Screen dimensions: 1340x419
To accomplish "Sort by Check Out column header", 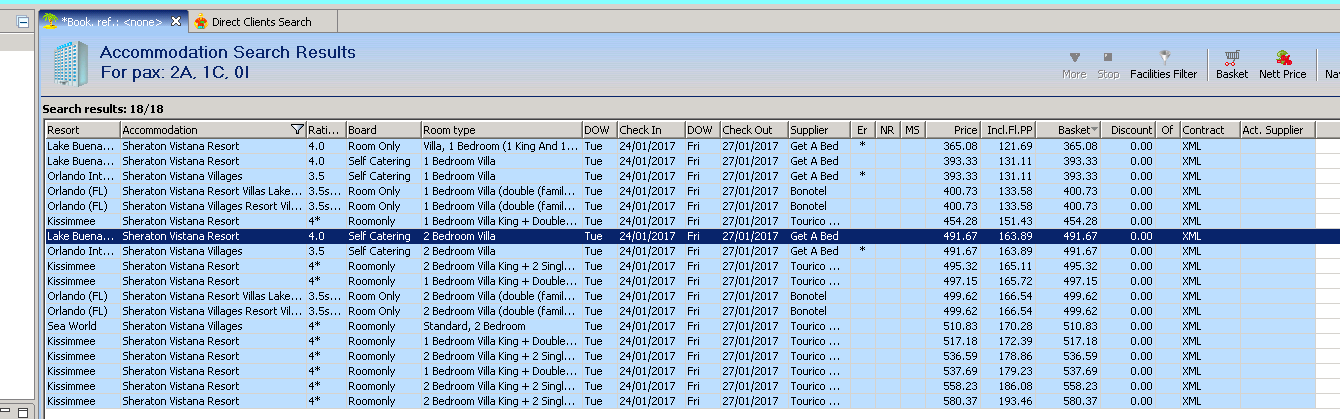I will [754, 130].
